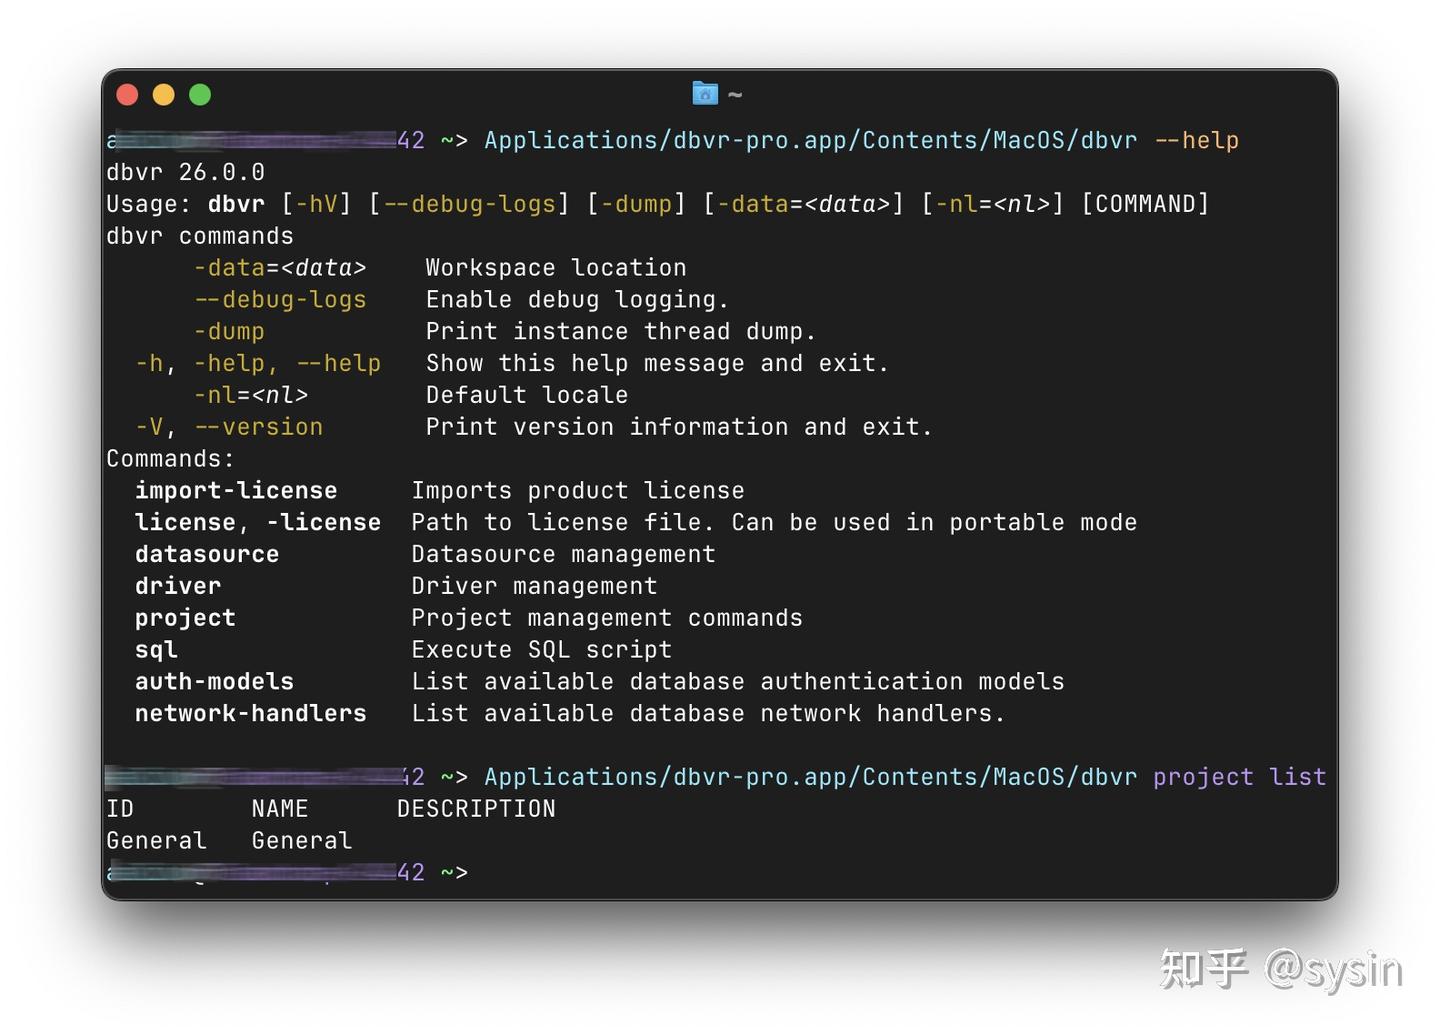Click the "Commands:" heading
1440x1035 pixels.
pyautogui.click(x=171, y=459)
